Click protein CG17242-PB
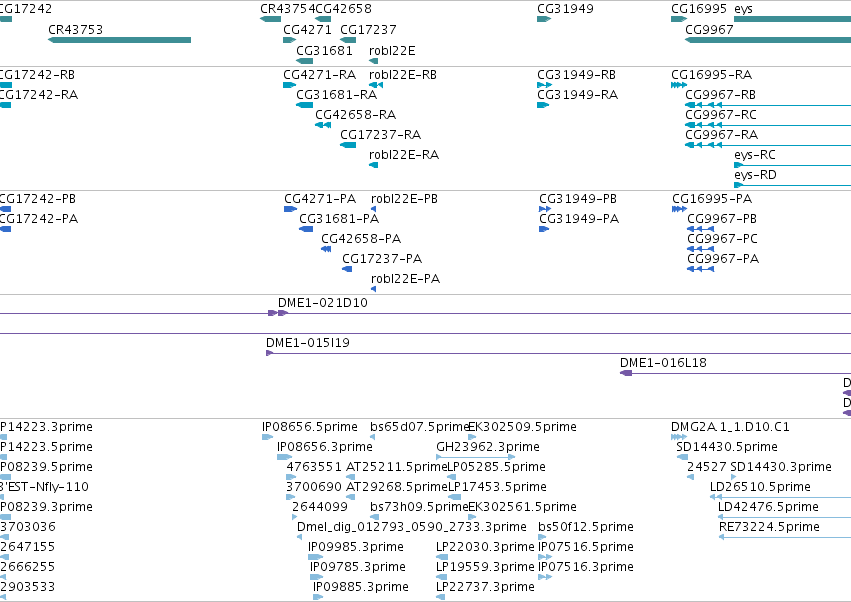Image resolution: width=851 pixels, height=602 pixels. 37,199
